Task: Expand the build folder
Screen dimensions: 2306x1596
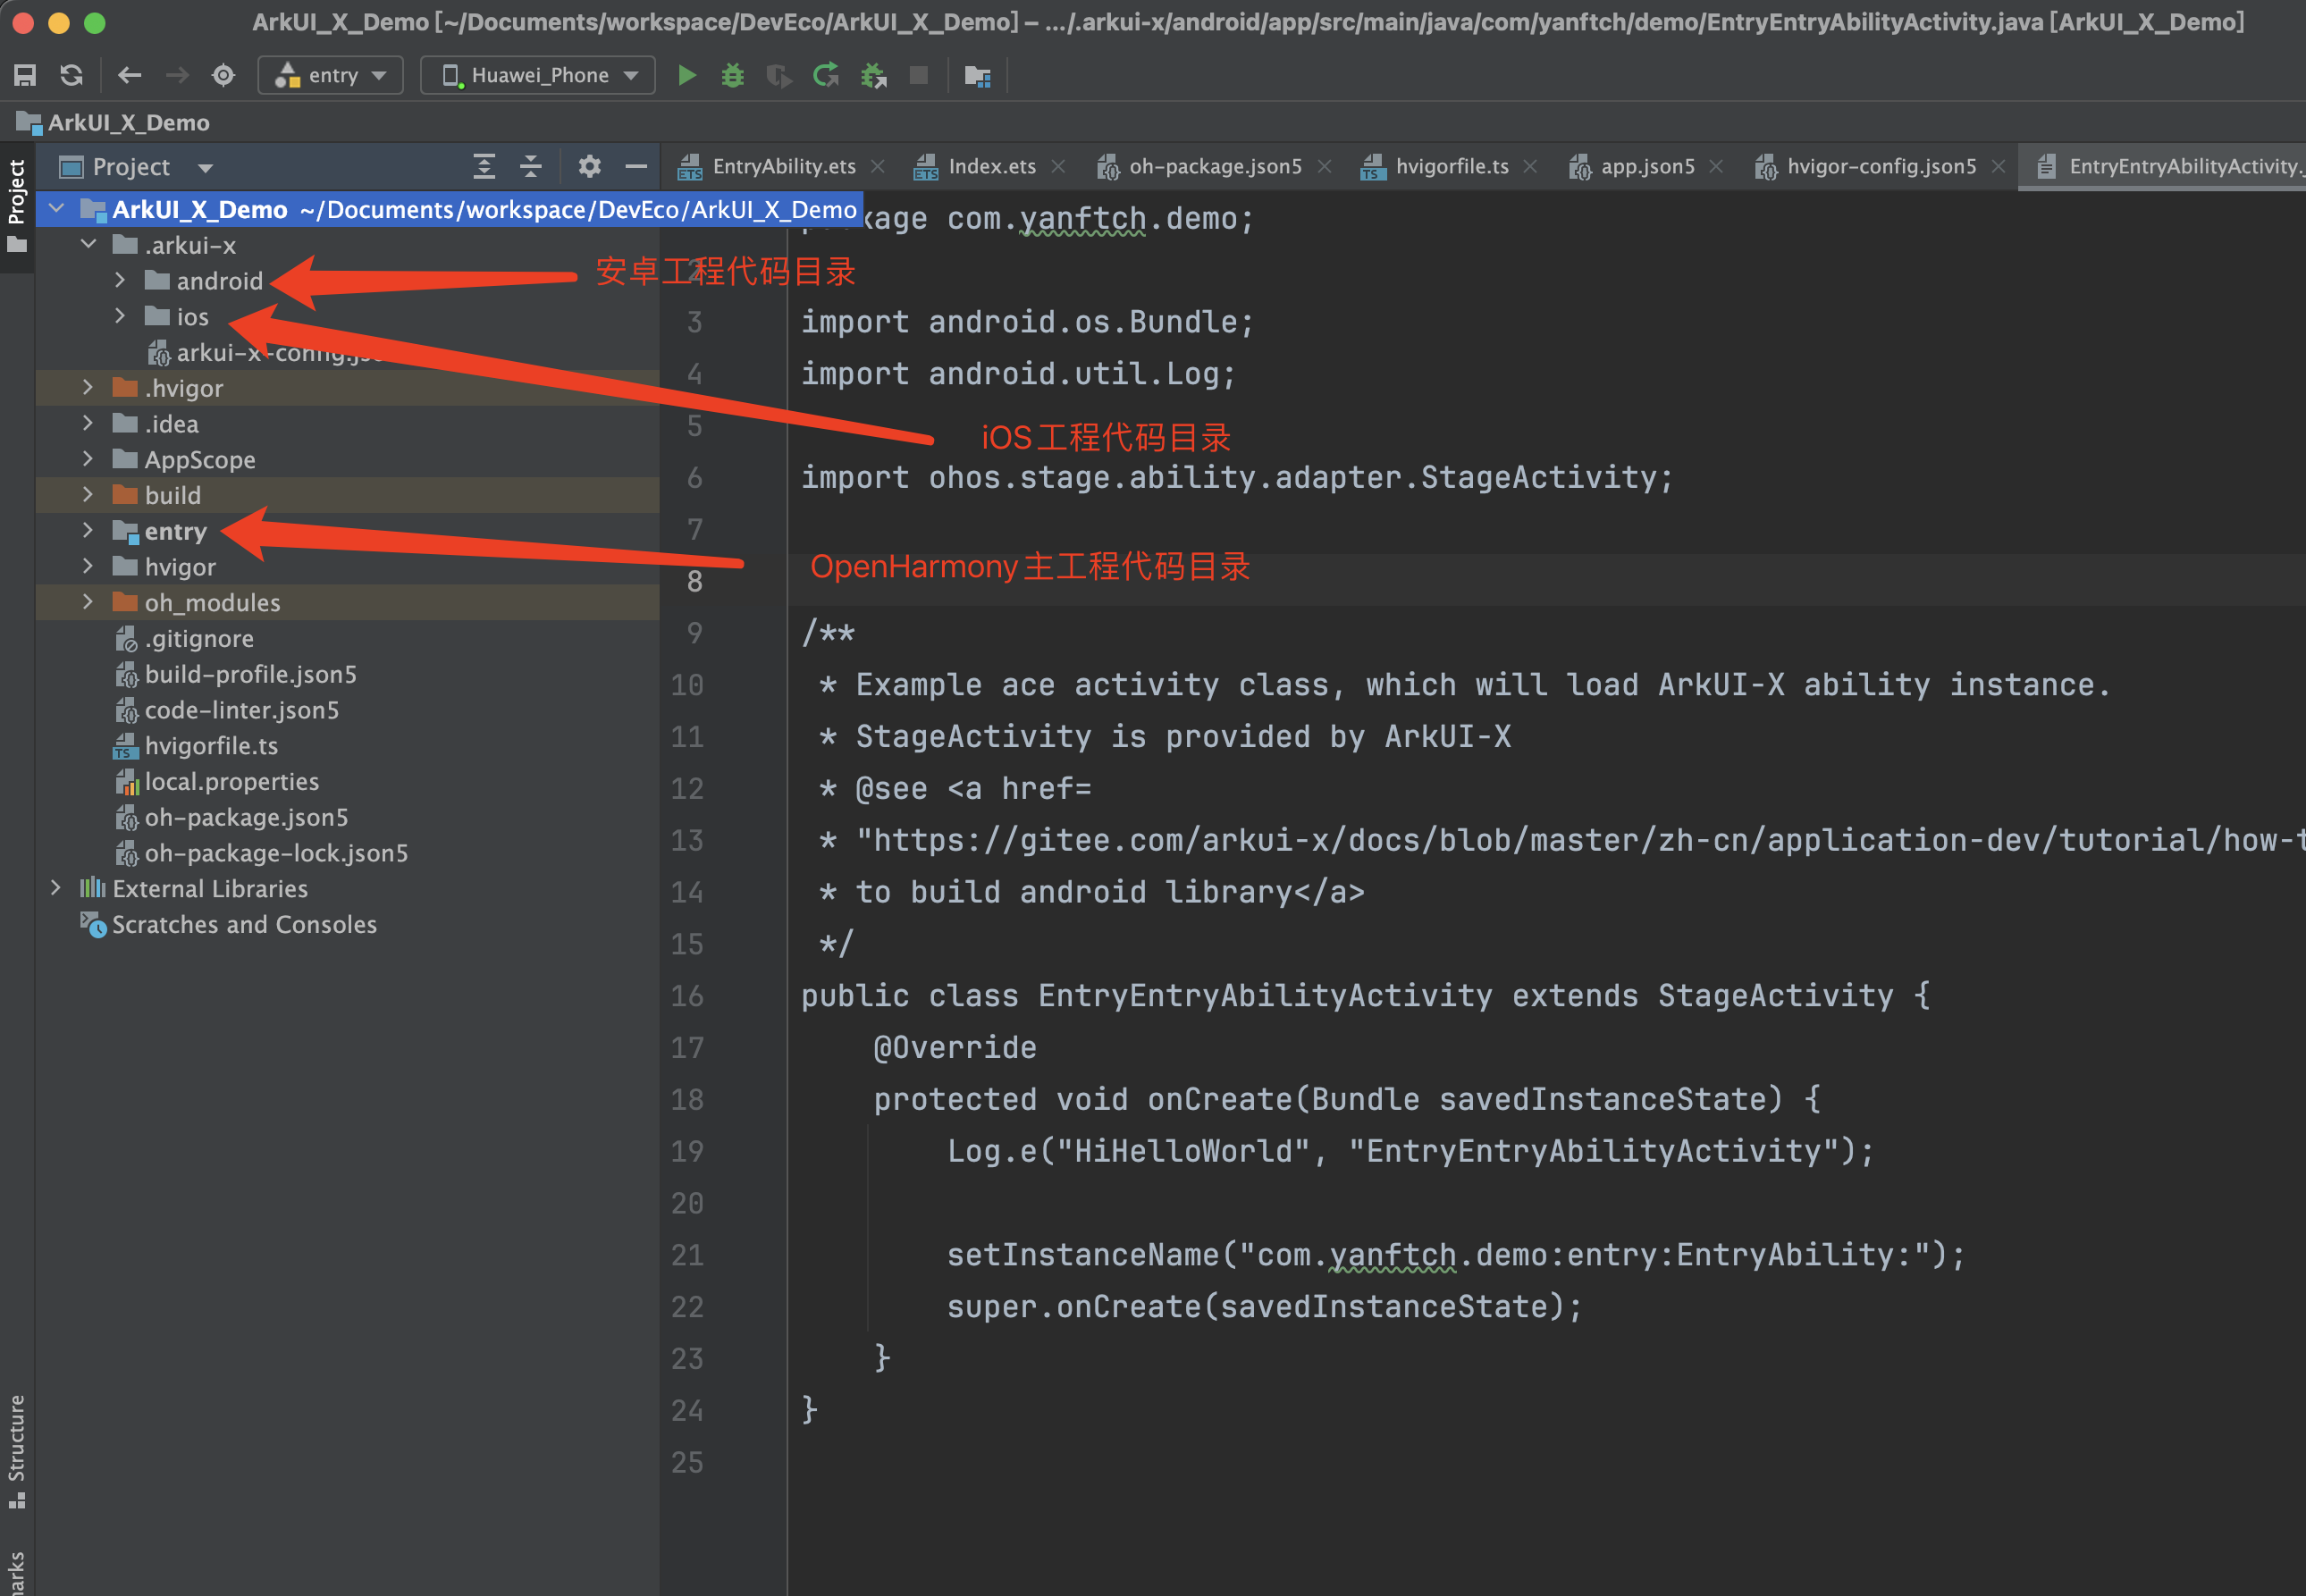Action: click(88, 495)
